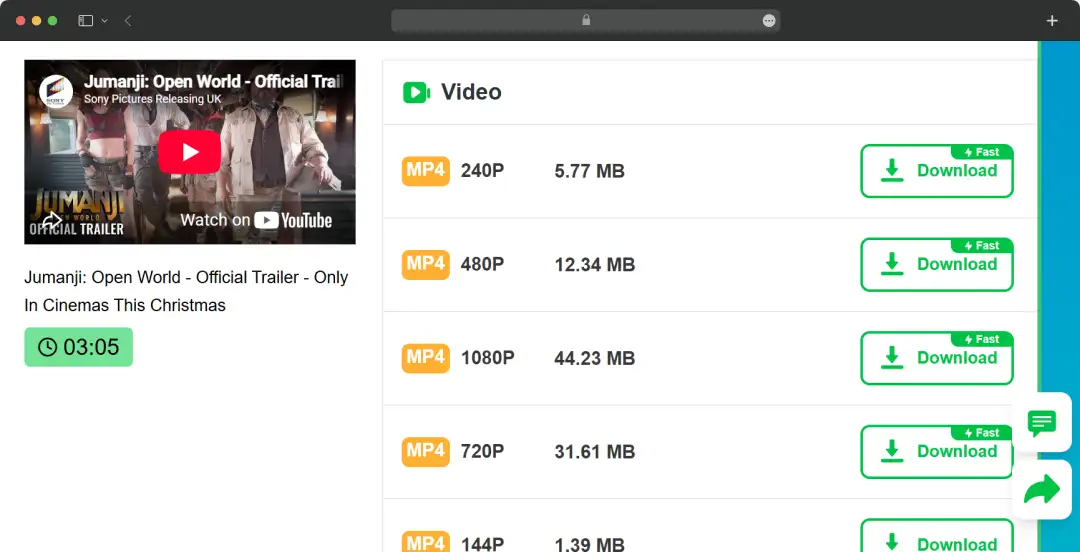Expand the sidebar dropdown chevron

pyautogui.click(x=105, y=21)
